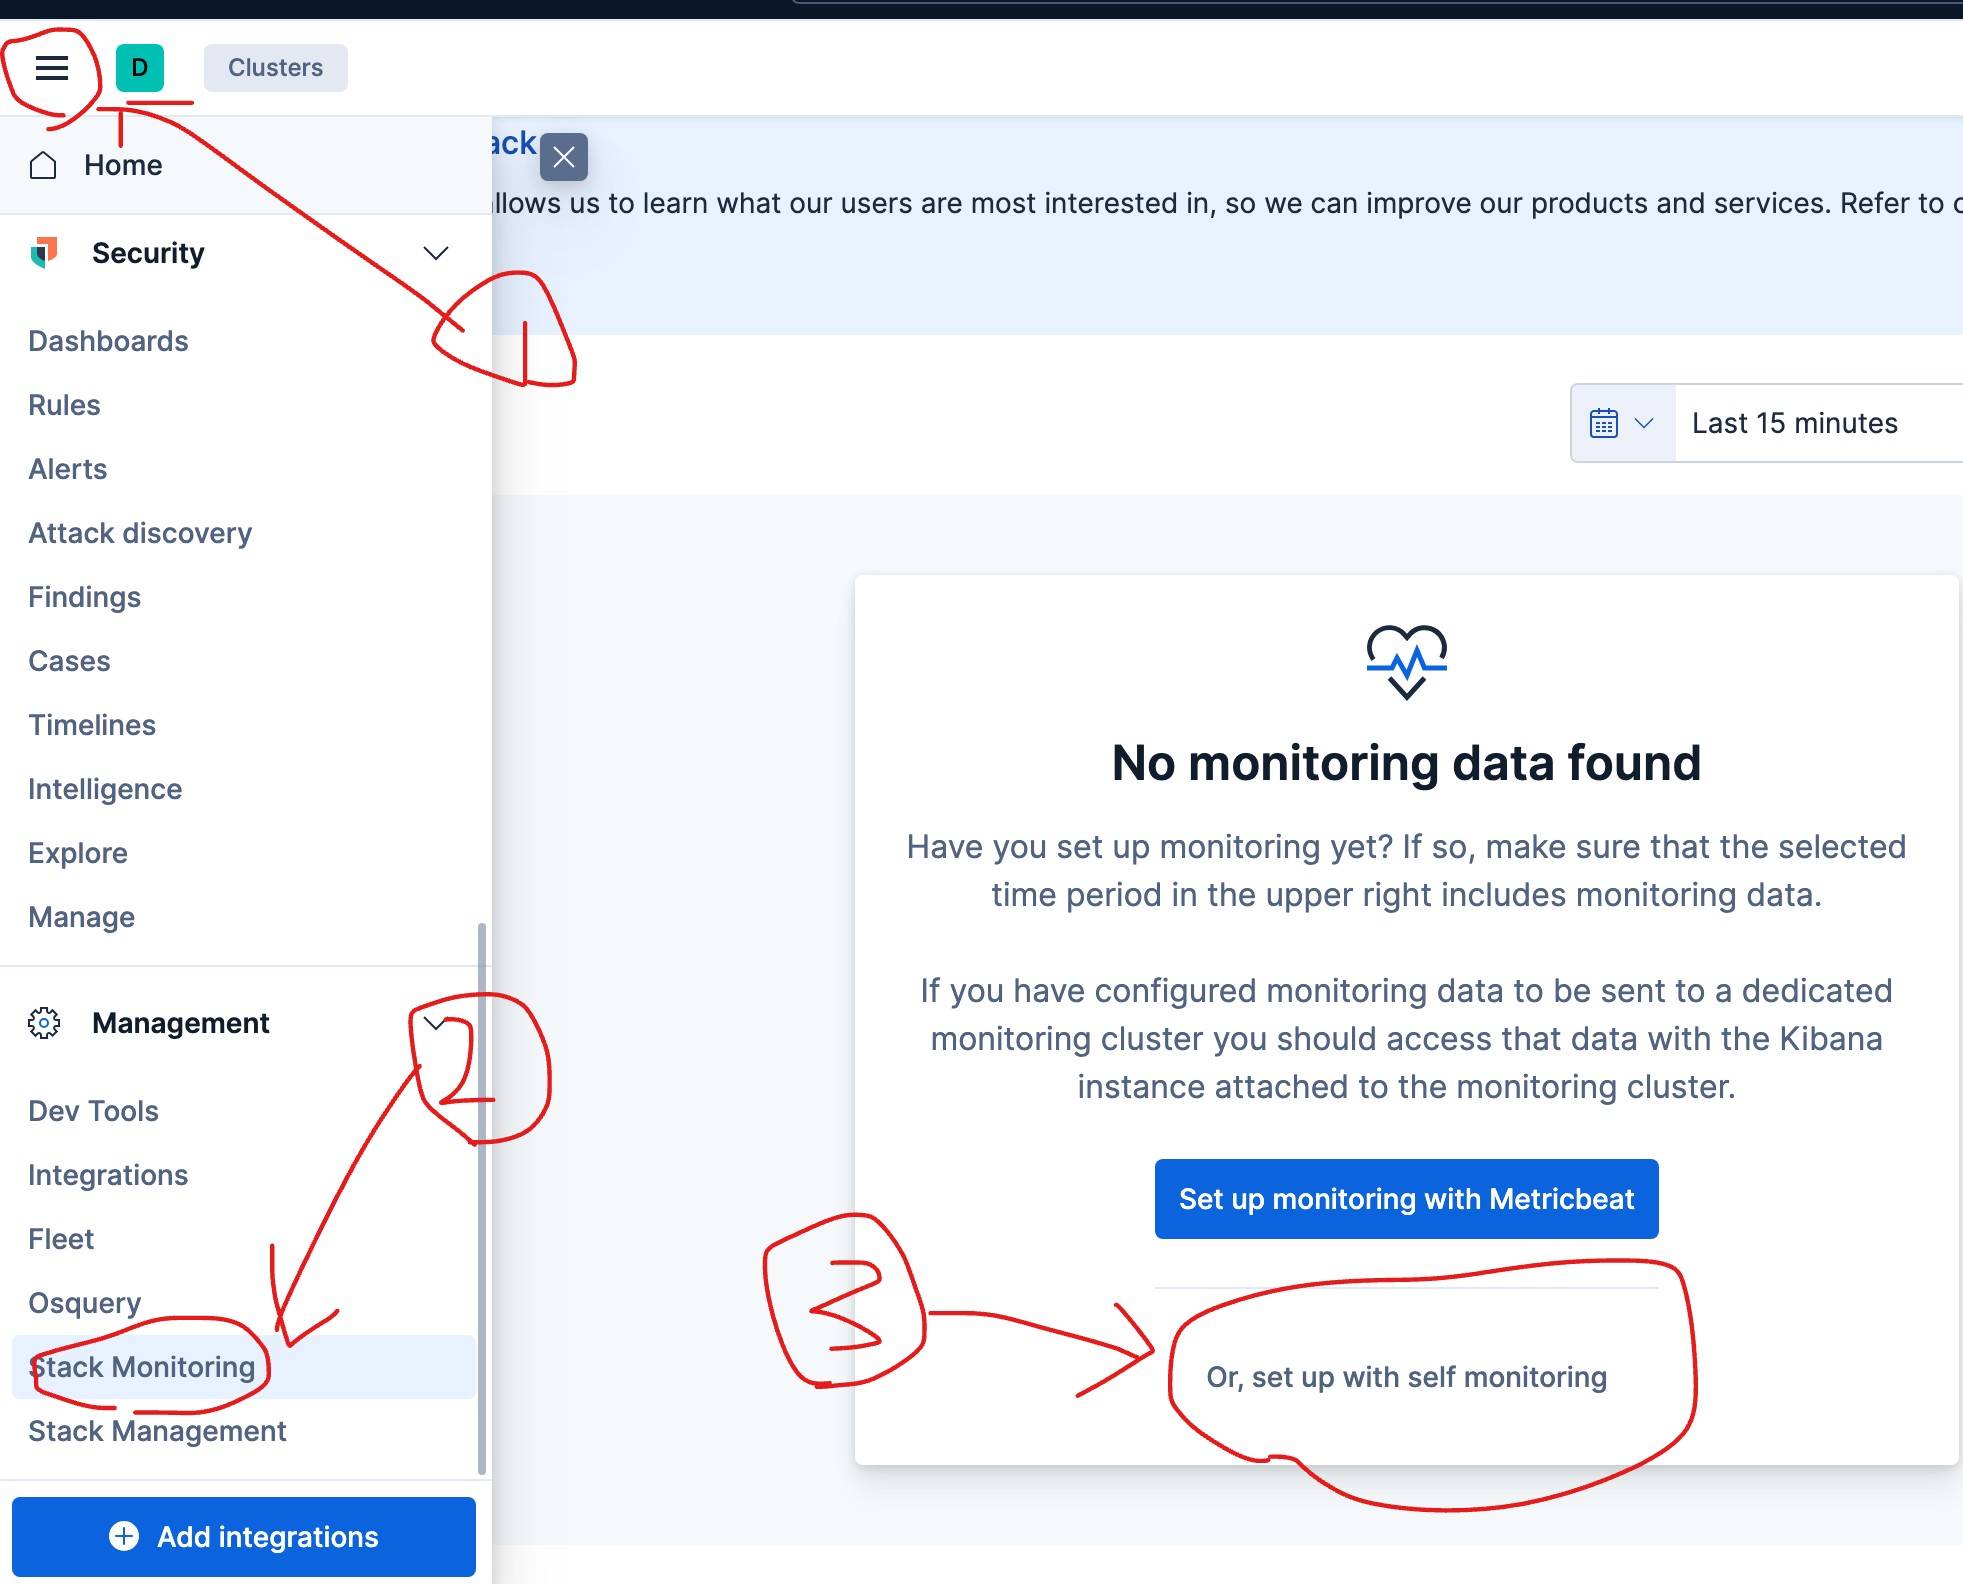The height and width of the screenshot is (1584, 1963).
Task: Collapse the Security section chevron
Action: [x=435, y=253]
